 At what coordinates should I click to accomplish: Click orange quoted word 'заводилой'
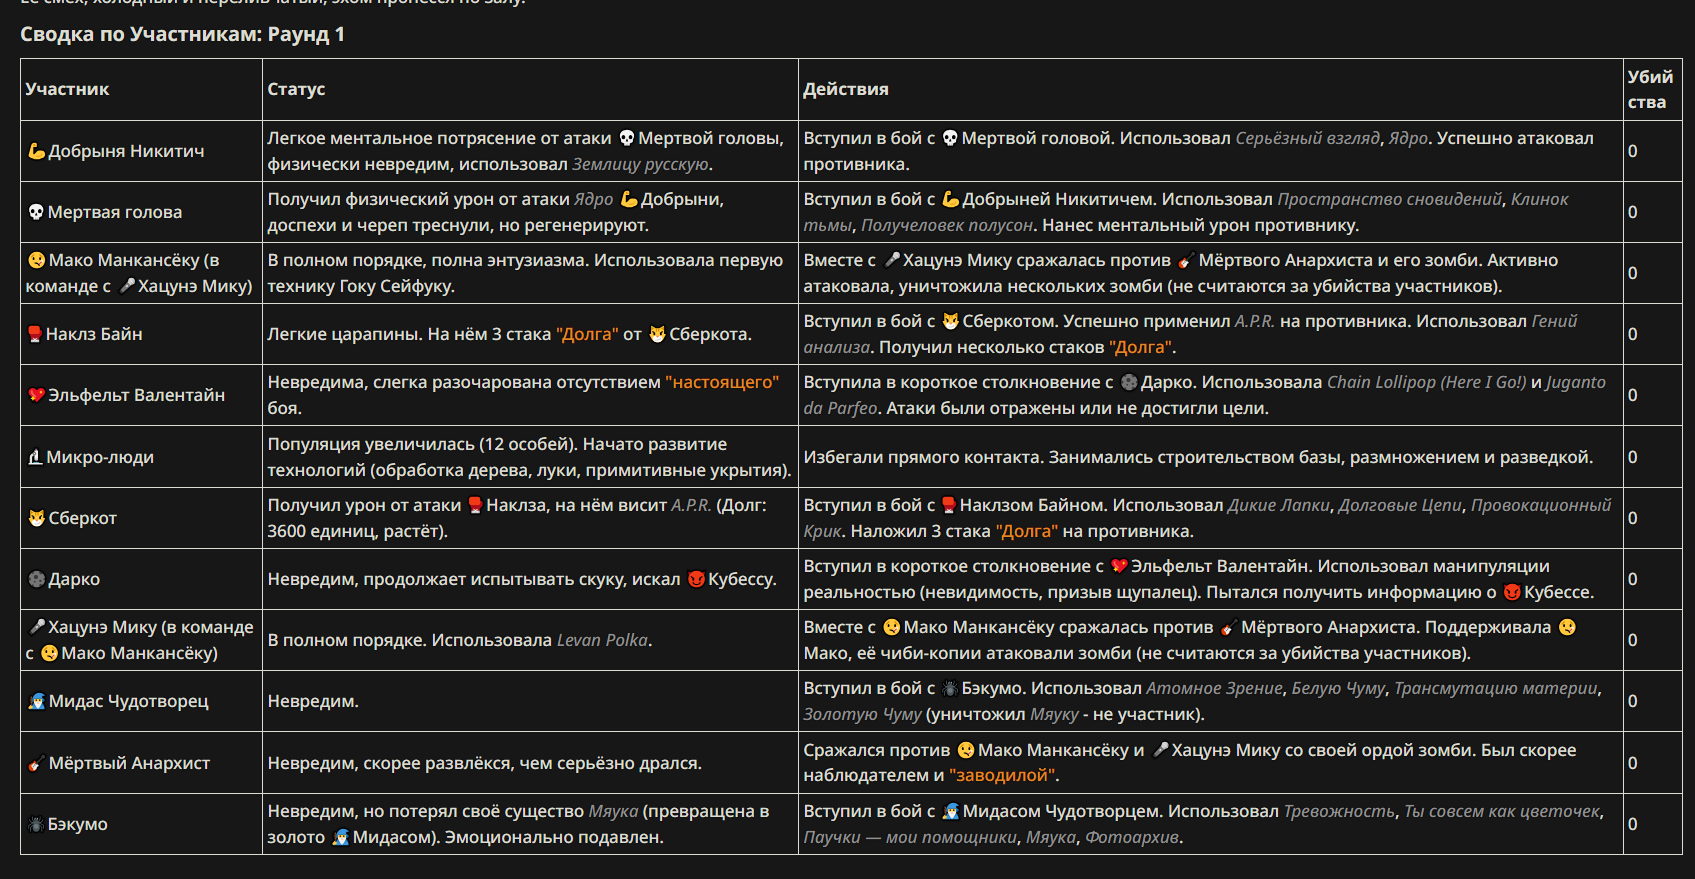[x=1002, y=775]
